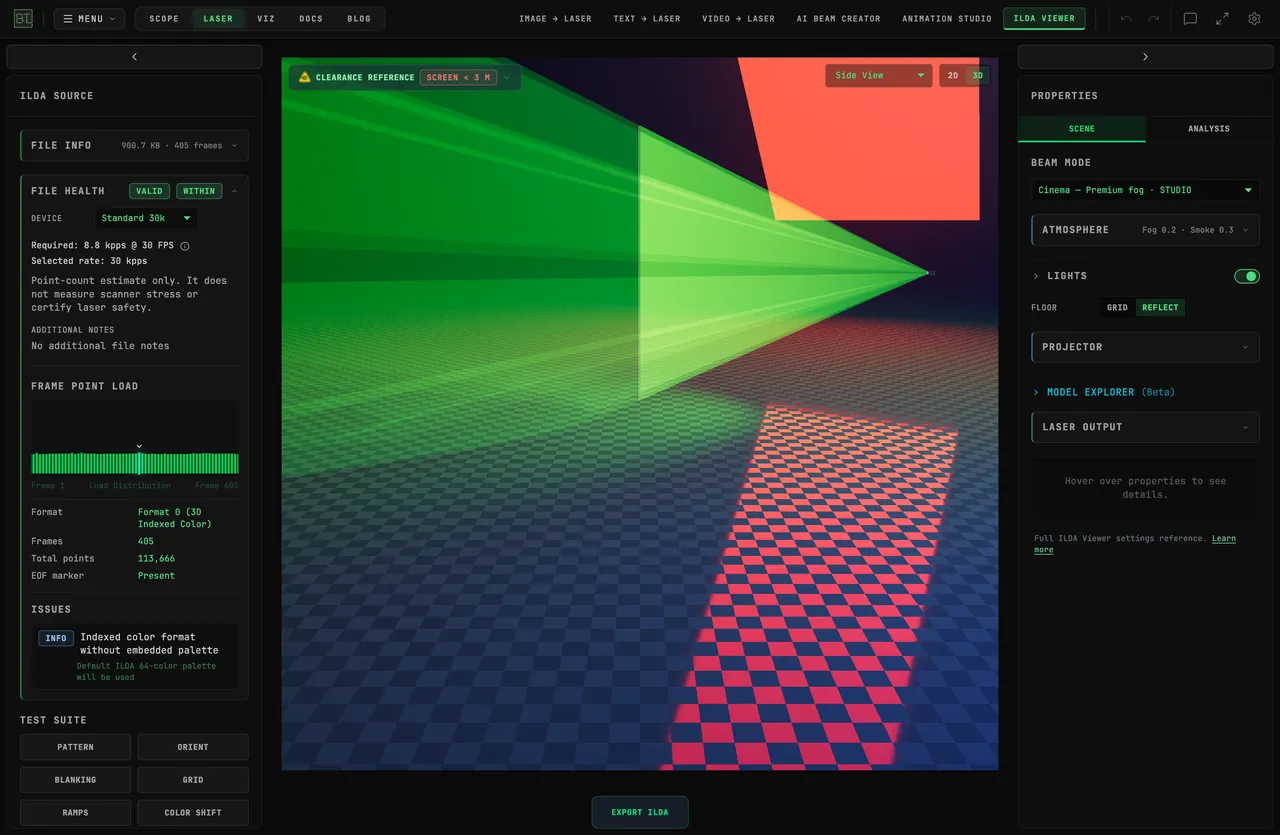Open the feedback chat bubble icon
This screenshot has width=1280, height=835.
click(1190, 18)
